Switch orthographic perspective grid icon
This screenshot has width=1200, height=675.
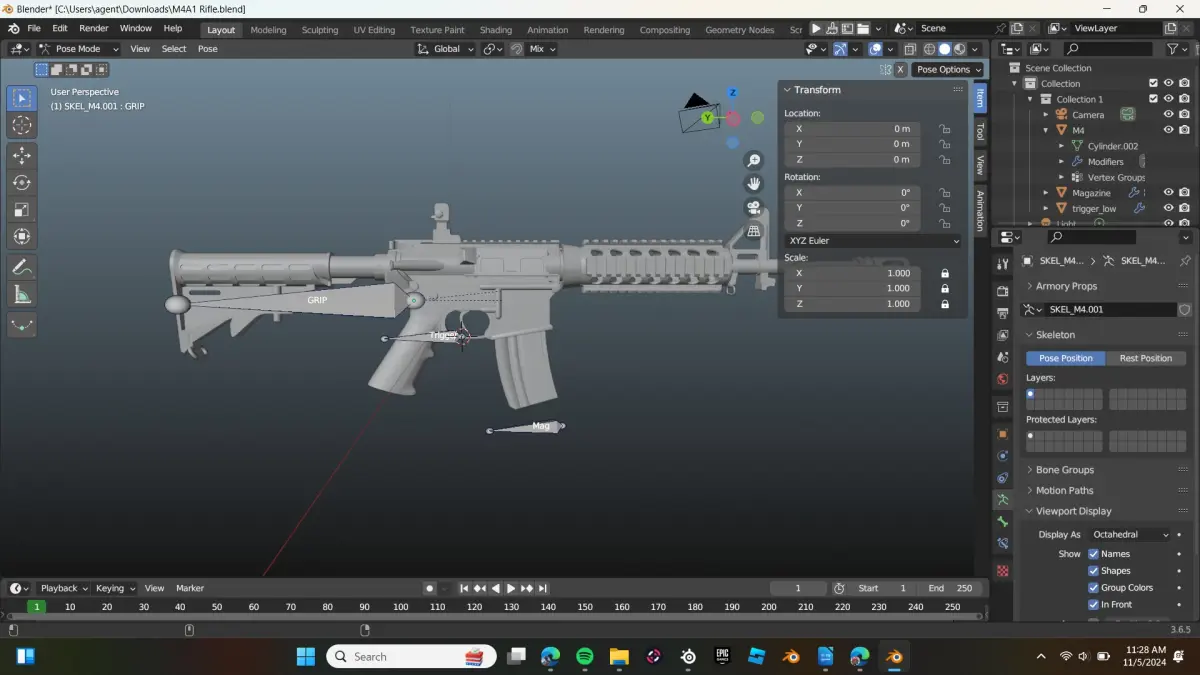(754, 231)
